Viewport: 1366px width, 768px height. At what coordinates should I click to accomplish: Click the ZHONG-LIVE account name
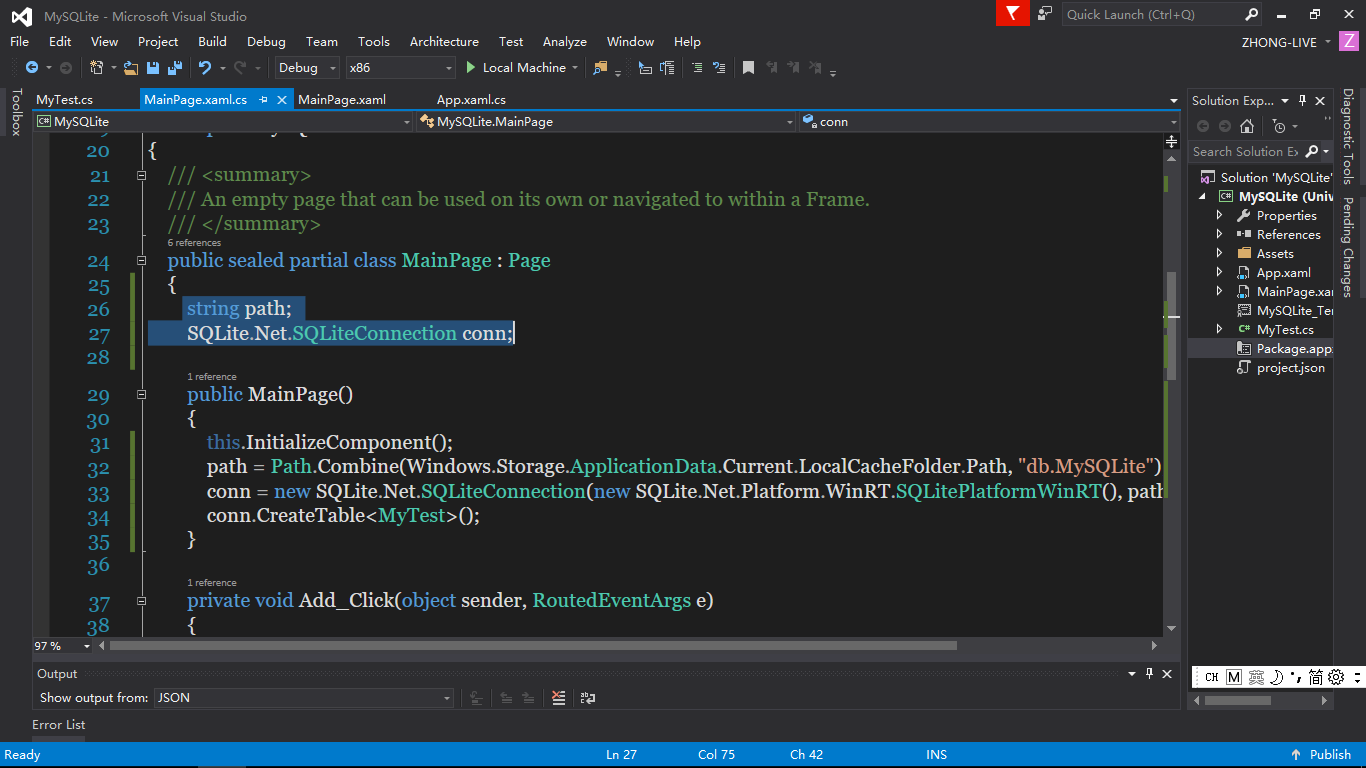[x=1279, y=42]
